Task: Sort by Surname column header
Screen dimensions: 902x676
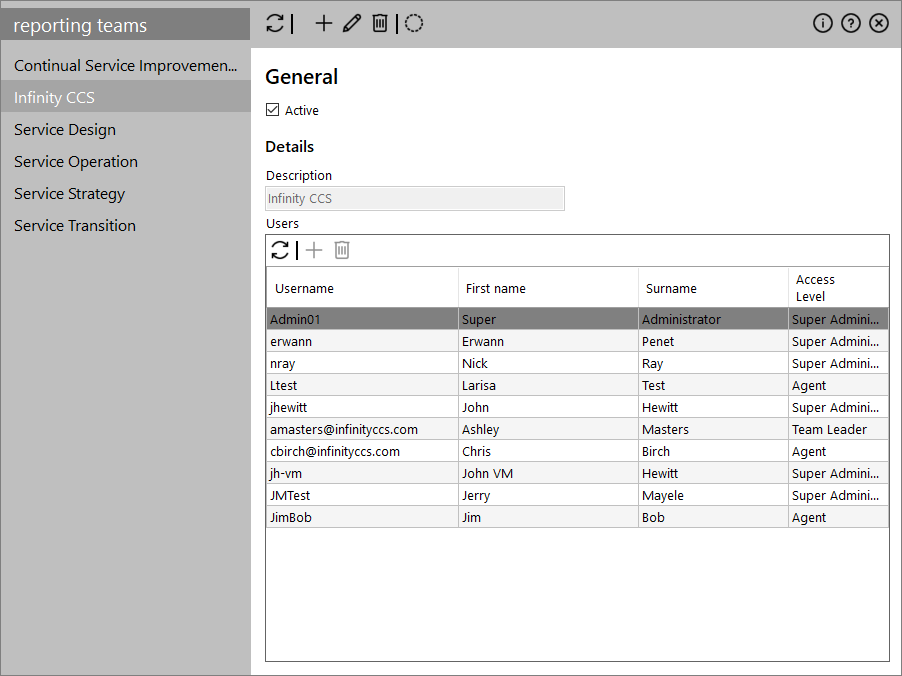Action: pos(713,288)
